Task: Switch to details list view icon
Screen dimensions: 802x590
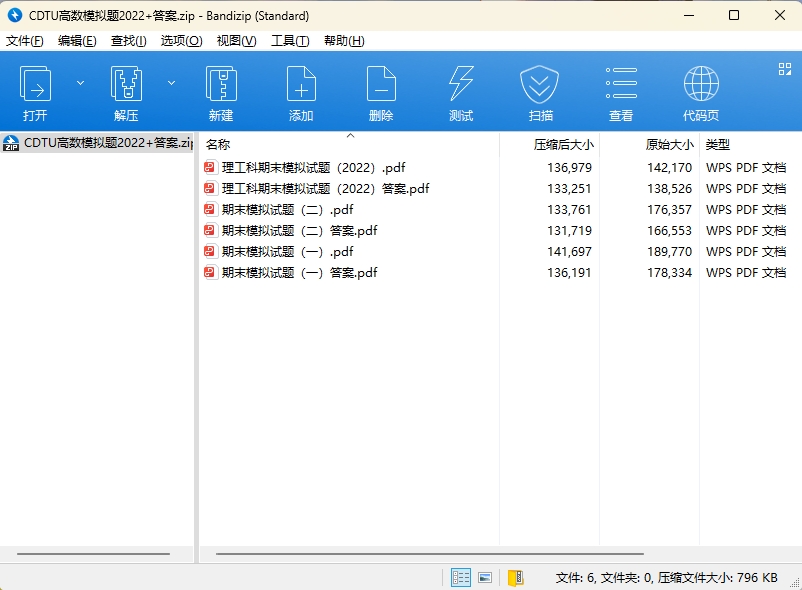Action: [461, 578]
